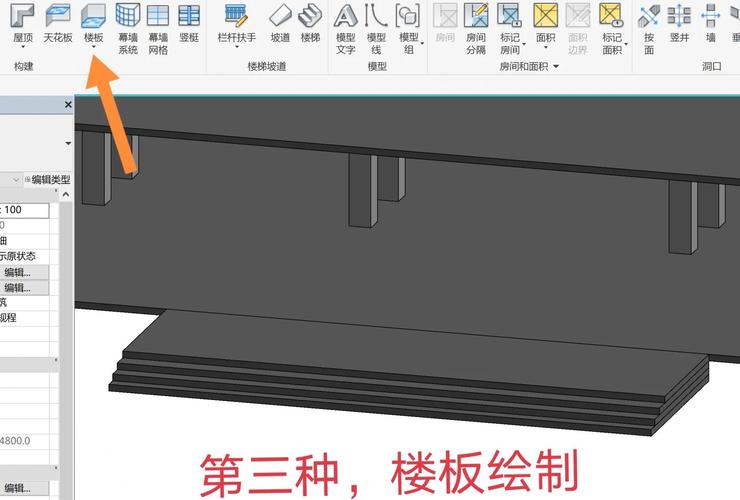Click the bottom 编辑... button in properties
The image size is (740, 500).
pos(25,488)
